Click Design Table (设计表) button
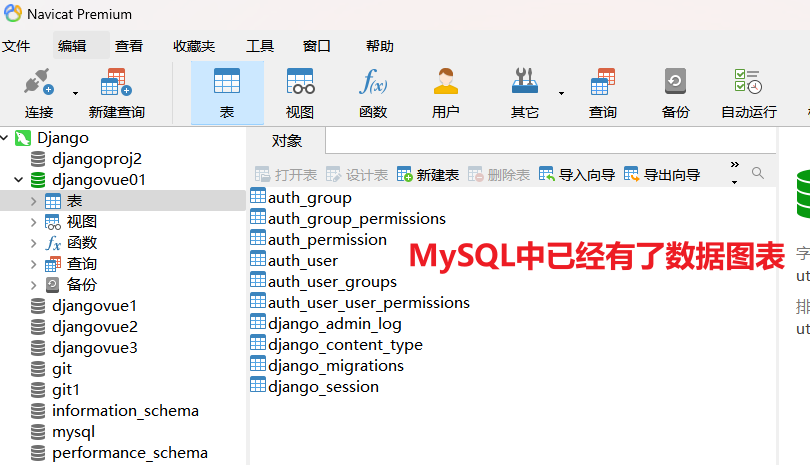The height and width of the screenshot is (465, 810). point(357,175)
